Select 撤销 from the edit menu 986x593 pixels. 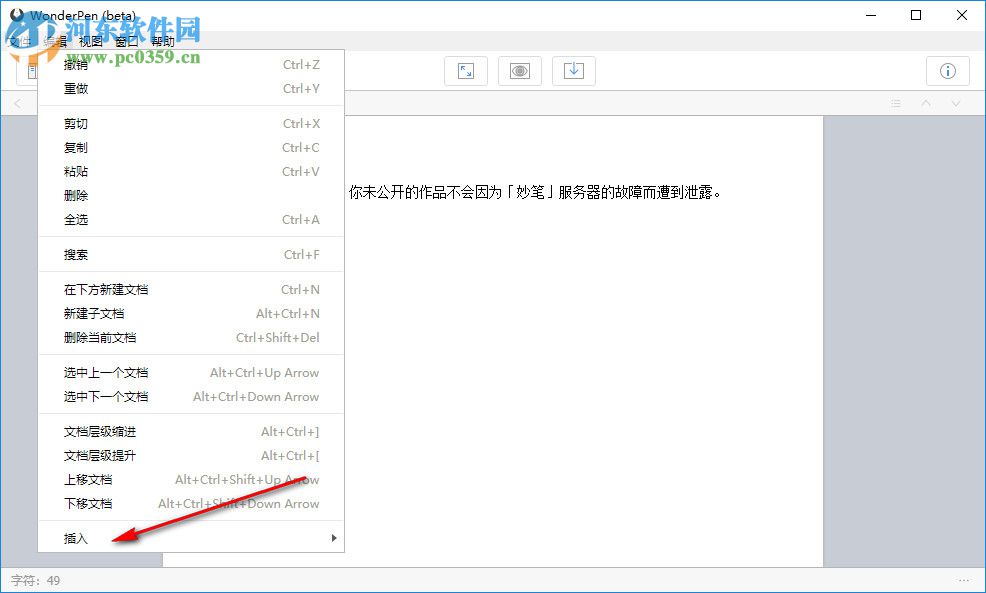coord(76,64)
